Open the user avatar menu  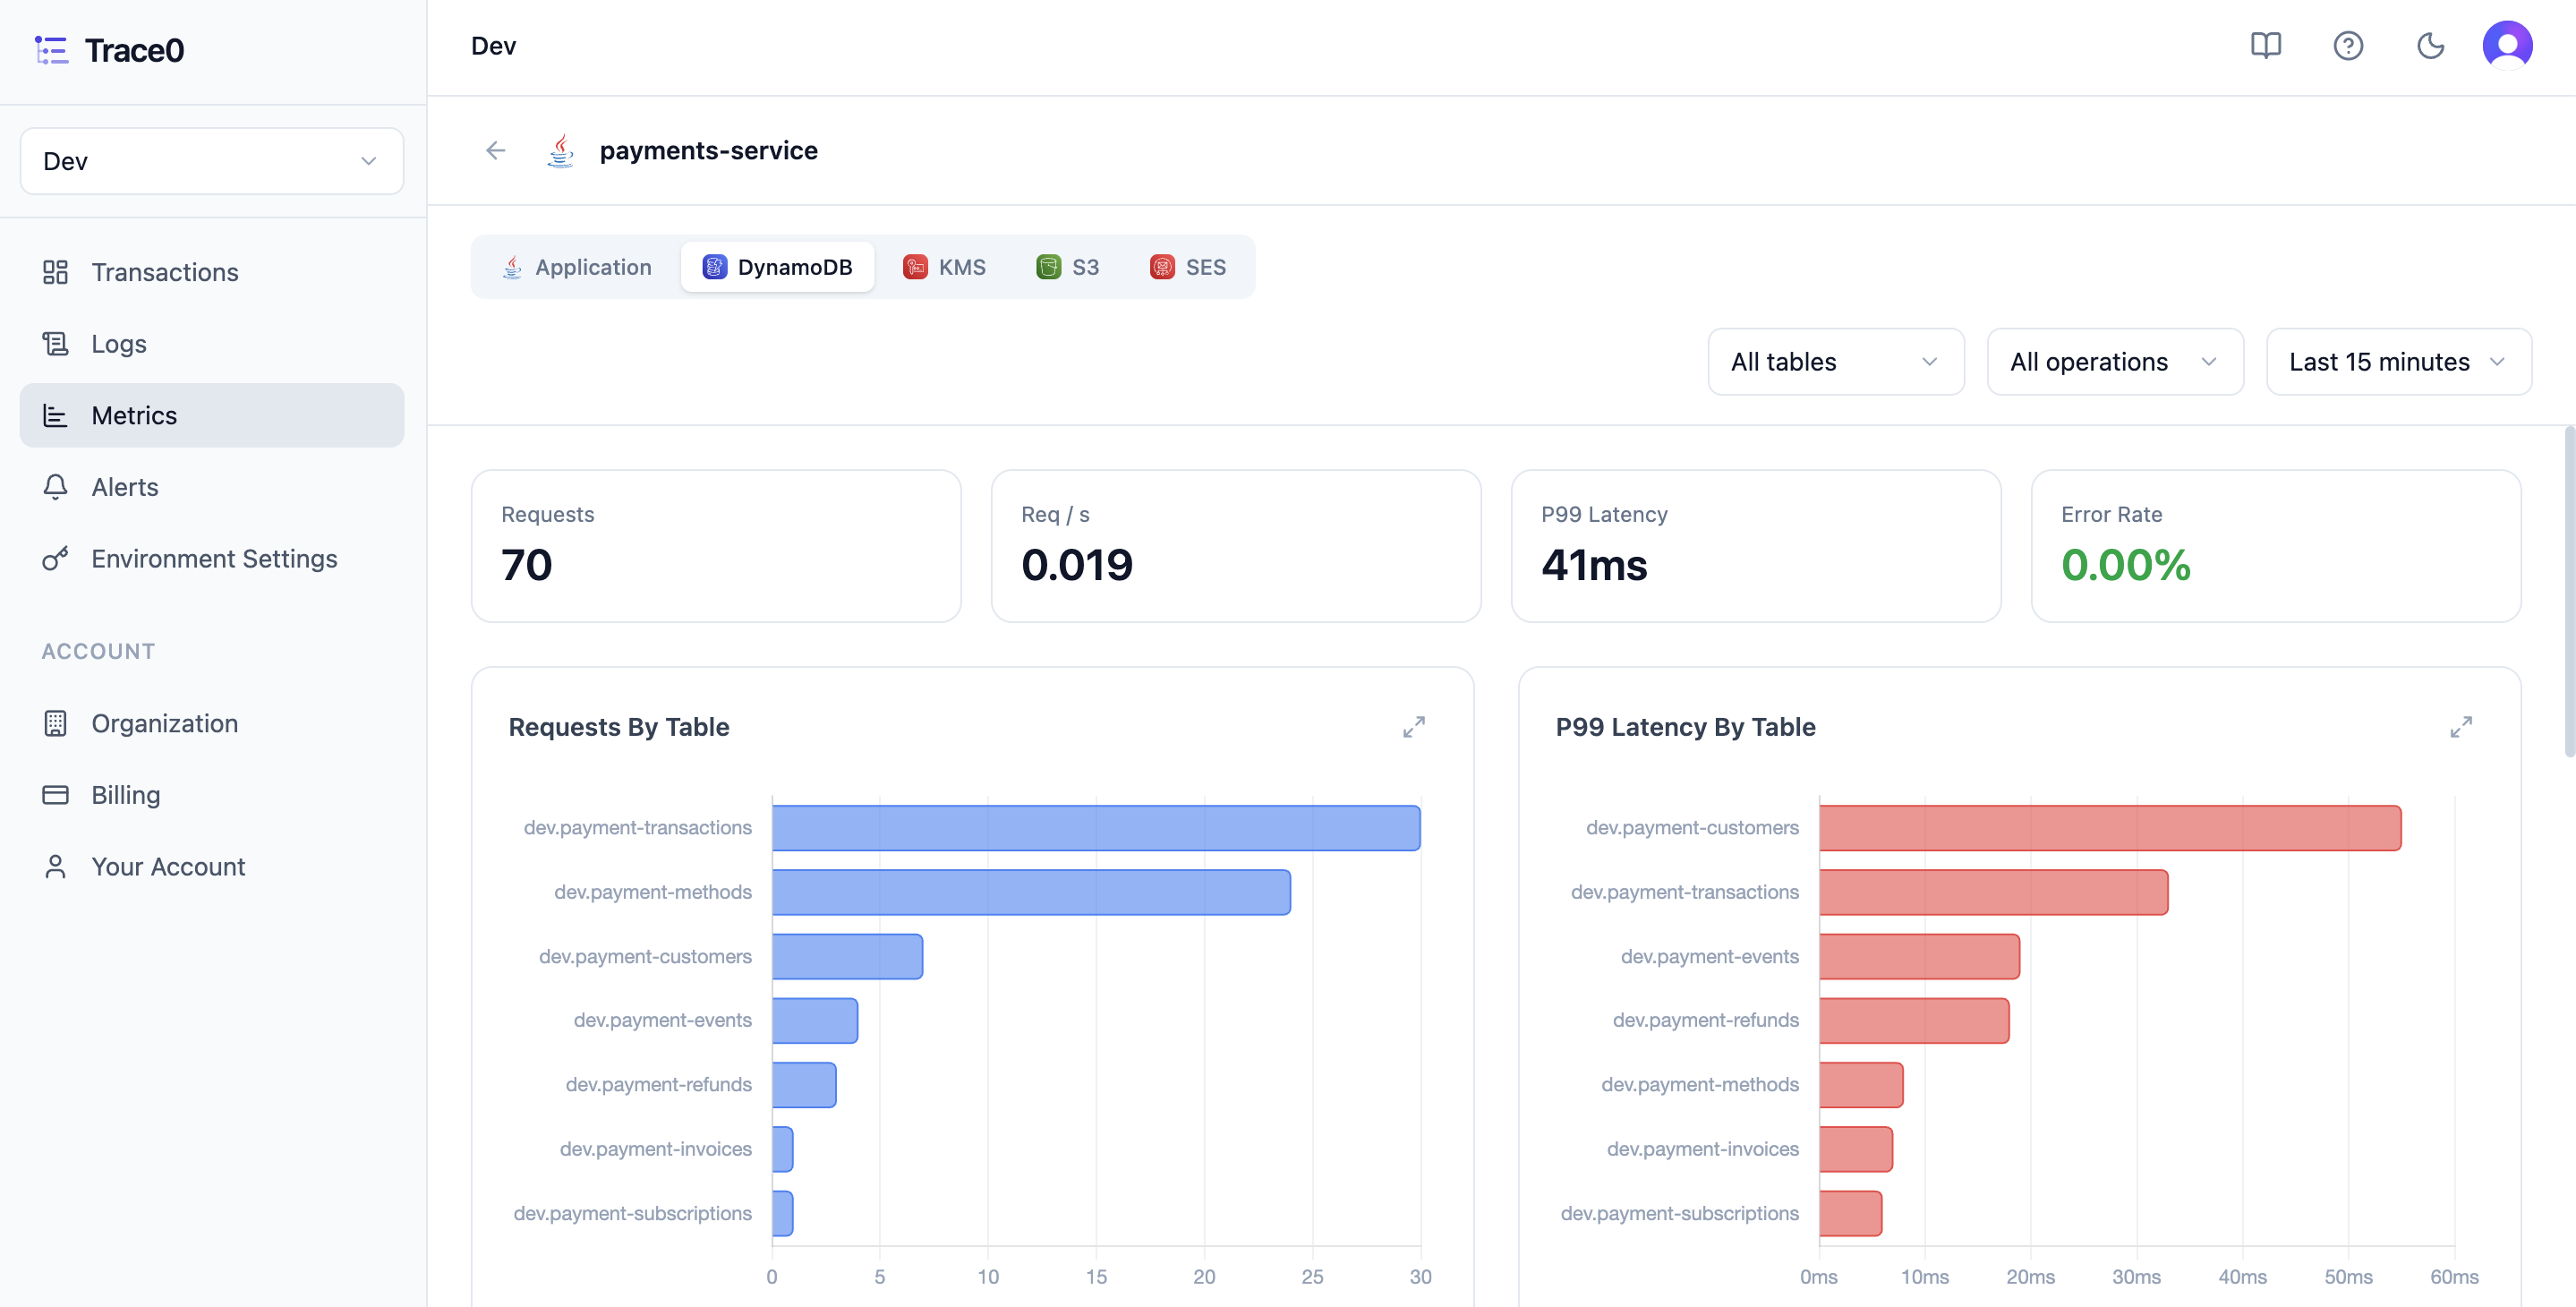2507,46
